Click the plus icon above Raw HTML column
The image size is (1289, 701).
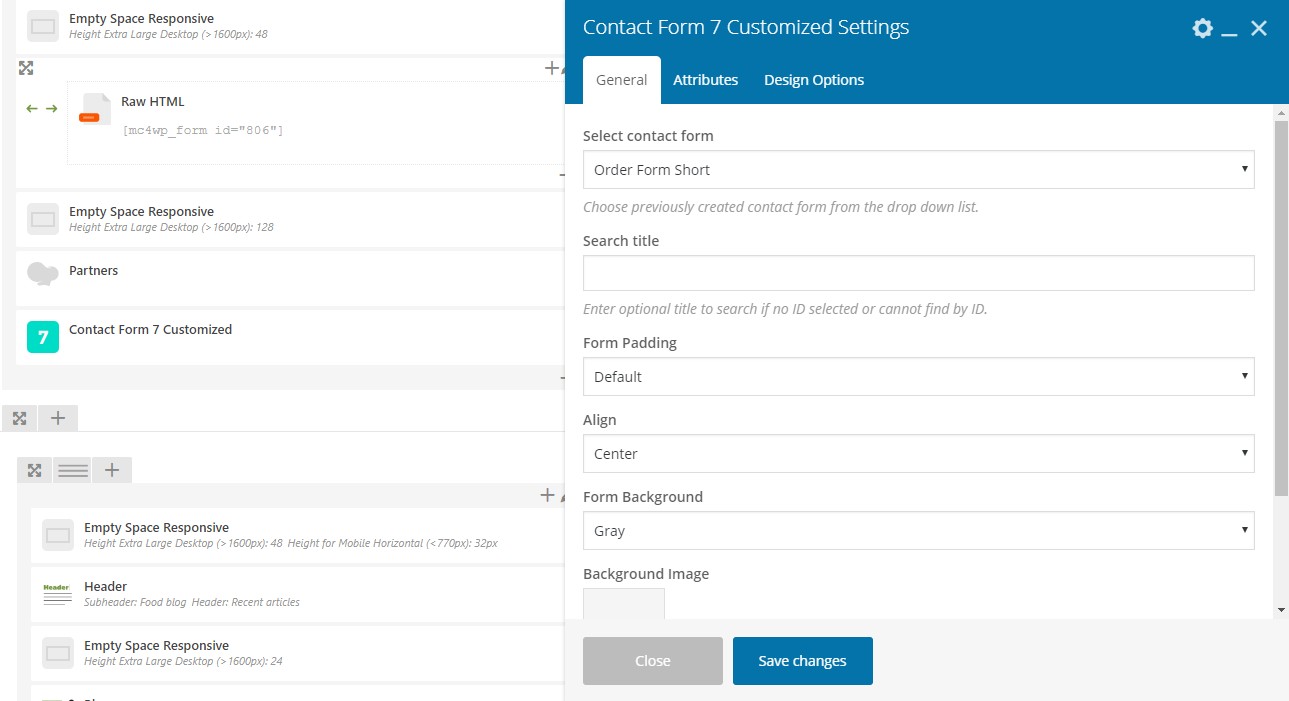tap(551, 68)
